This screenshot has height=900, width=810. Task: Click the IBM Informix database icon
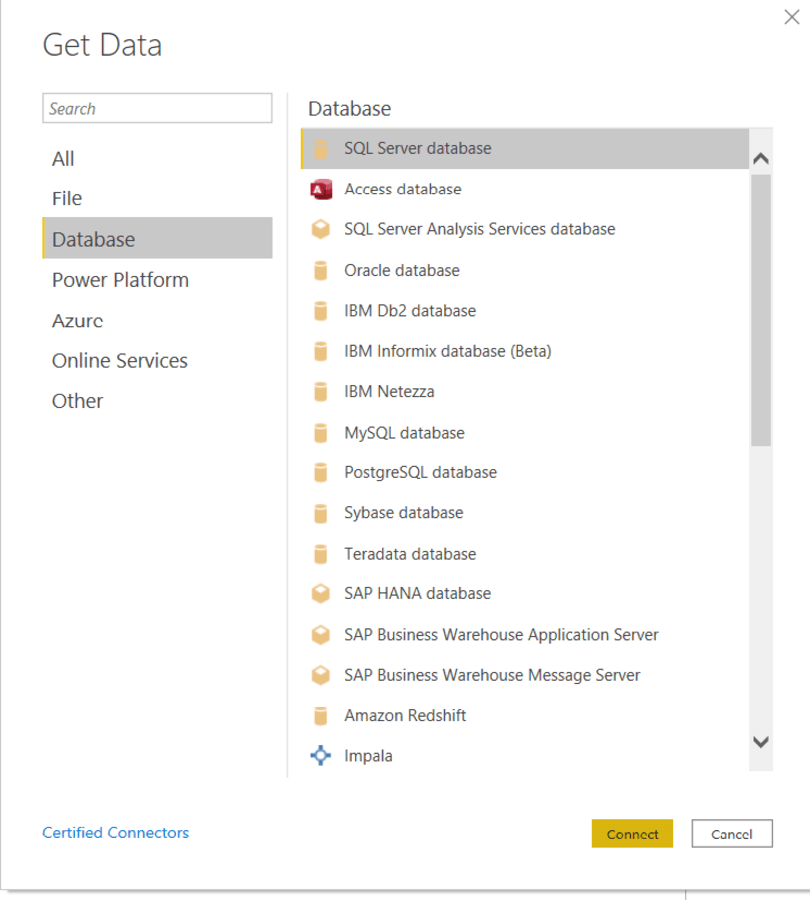click(321, 351)
